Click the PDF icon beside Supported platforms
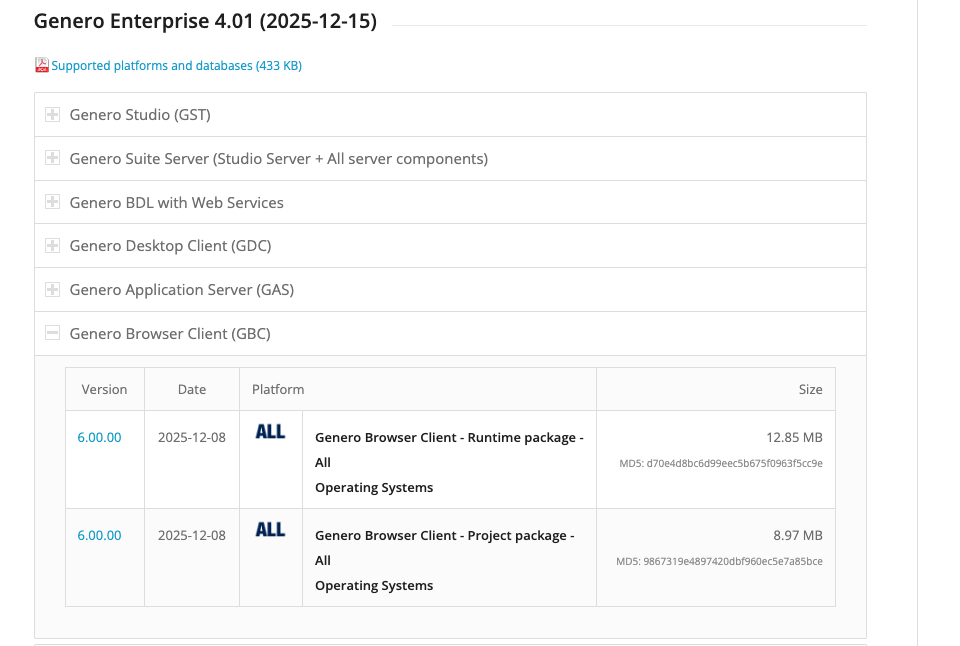This screenshot has height=646, width=960. point(42,66)
